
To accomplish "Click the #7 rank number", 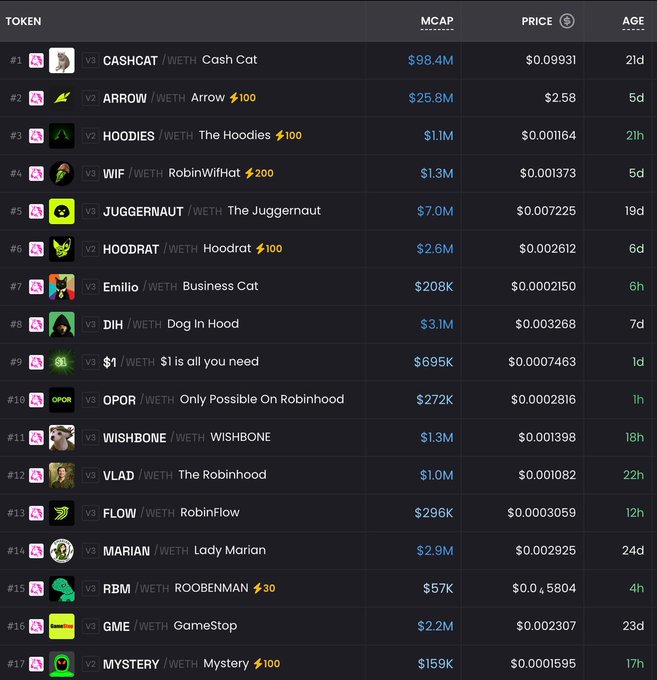I will (x=16, y=287).
